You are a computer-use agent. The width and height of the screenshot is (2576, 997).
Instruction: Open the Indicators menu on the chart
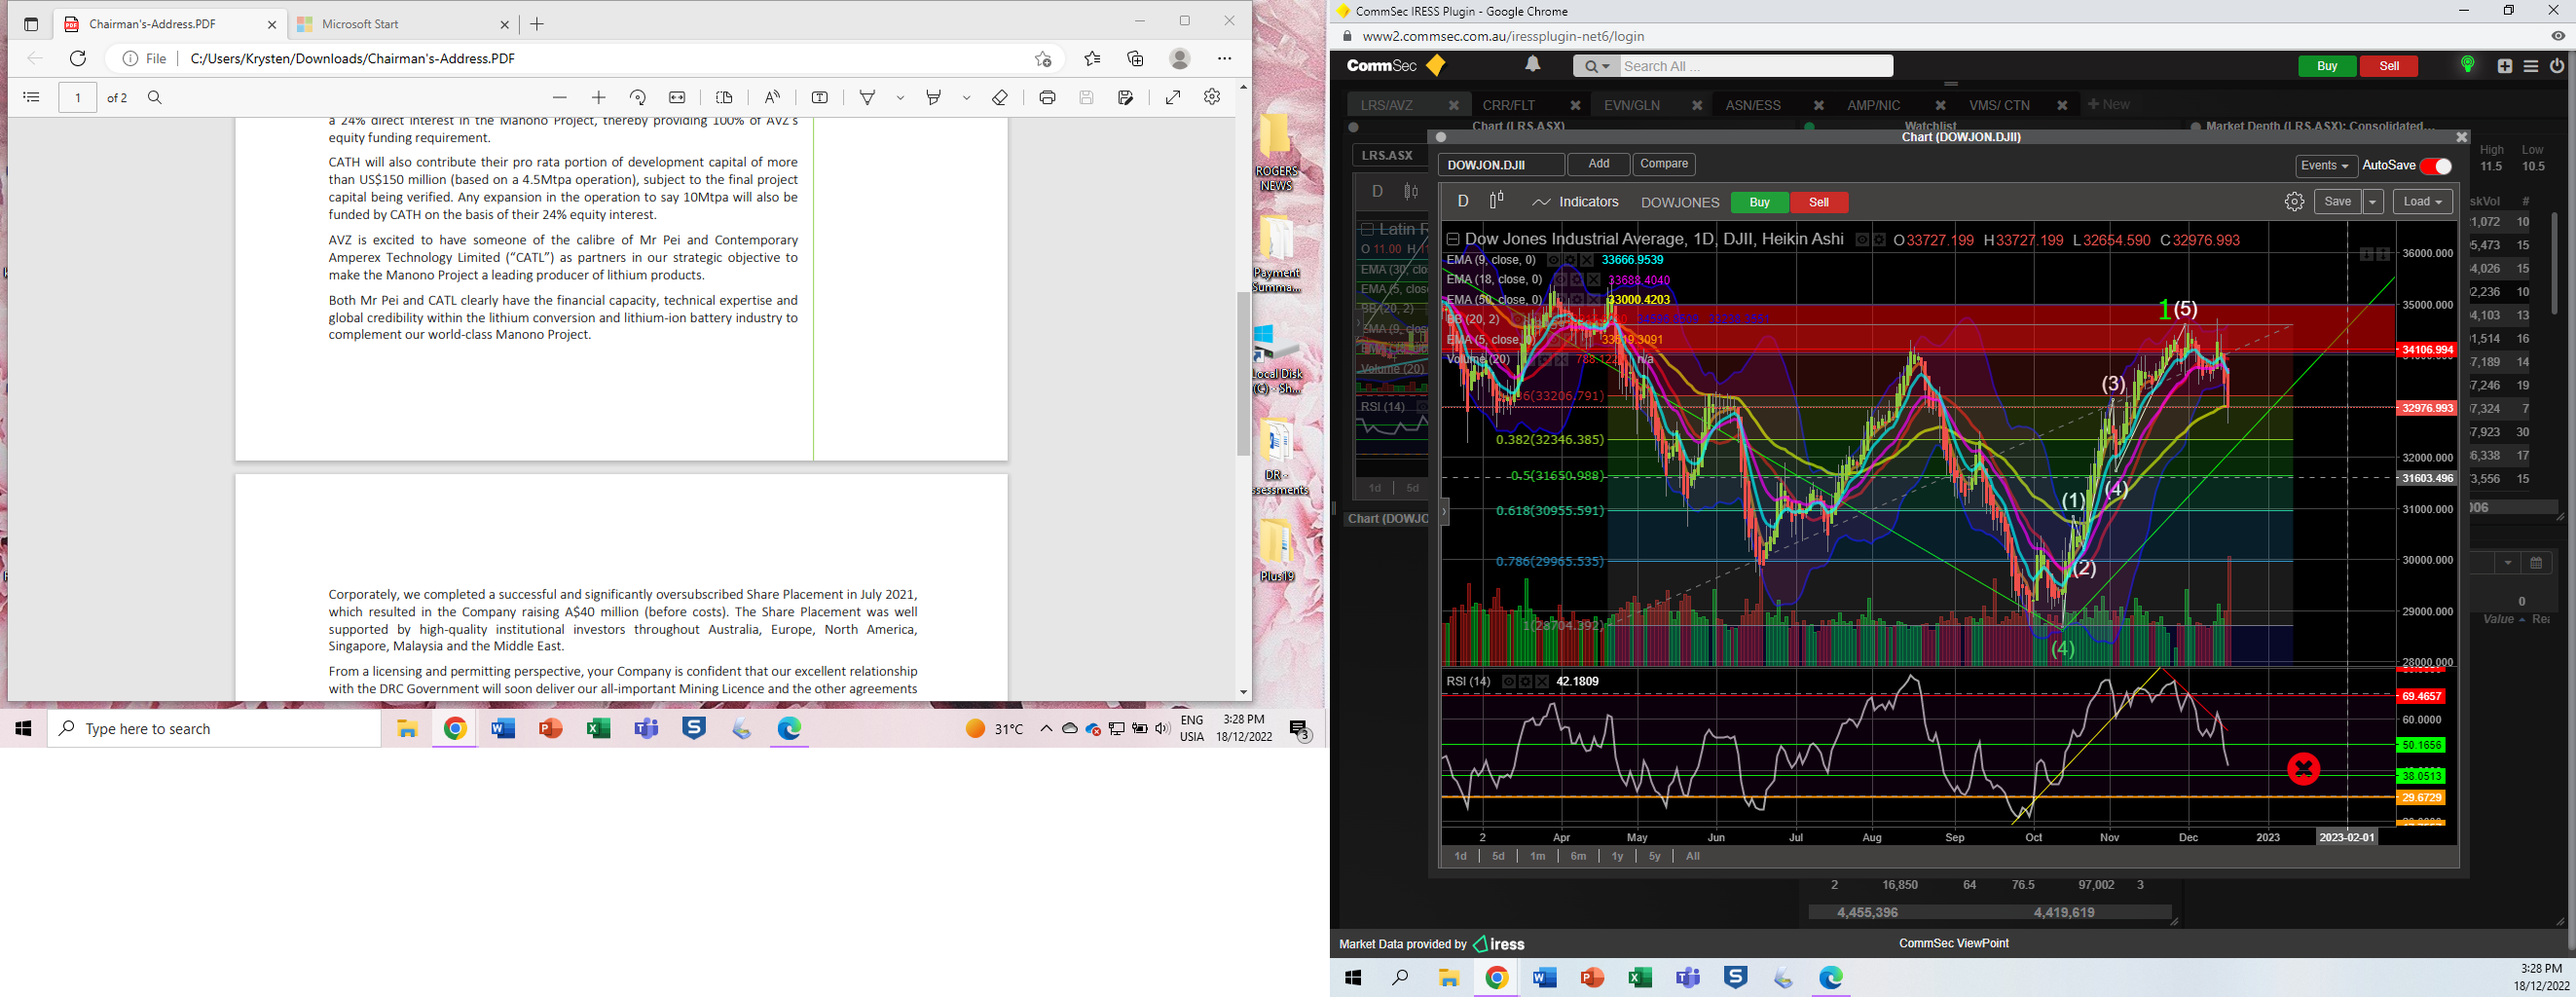pos(1576,202)
